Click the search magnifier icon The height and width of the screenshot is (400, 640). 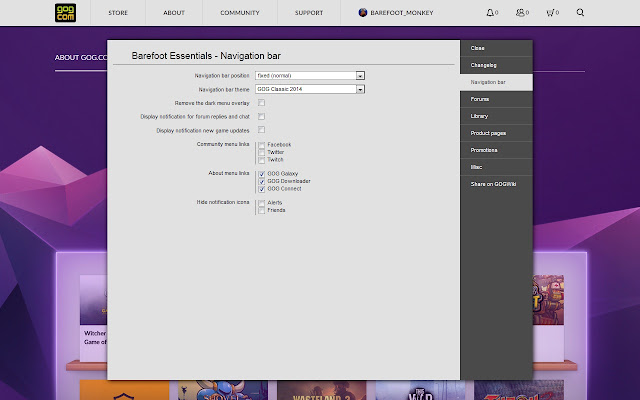(580, 13)
